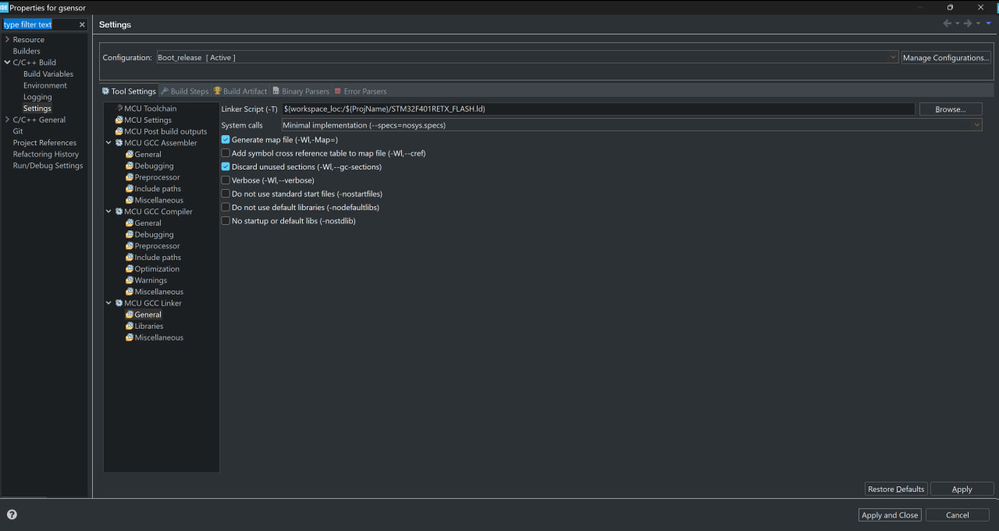Open the view menu triangle icon

tap(989, 24)
